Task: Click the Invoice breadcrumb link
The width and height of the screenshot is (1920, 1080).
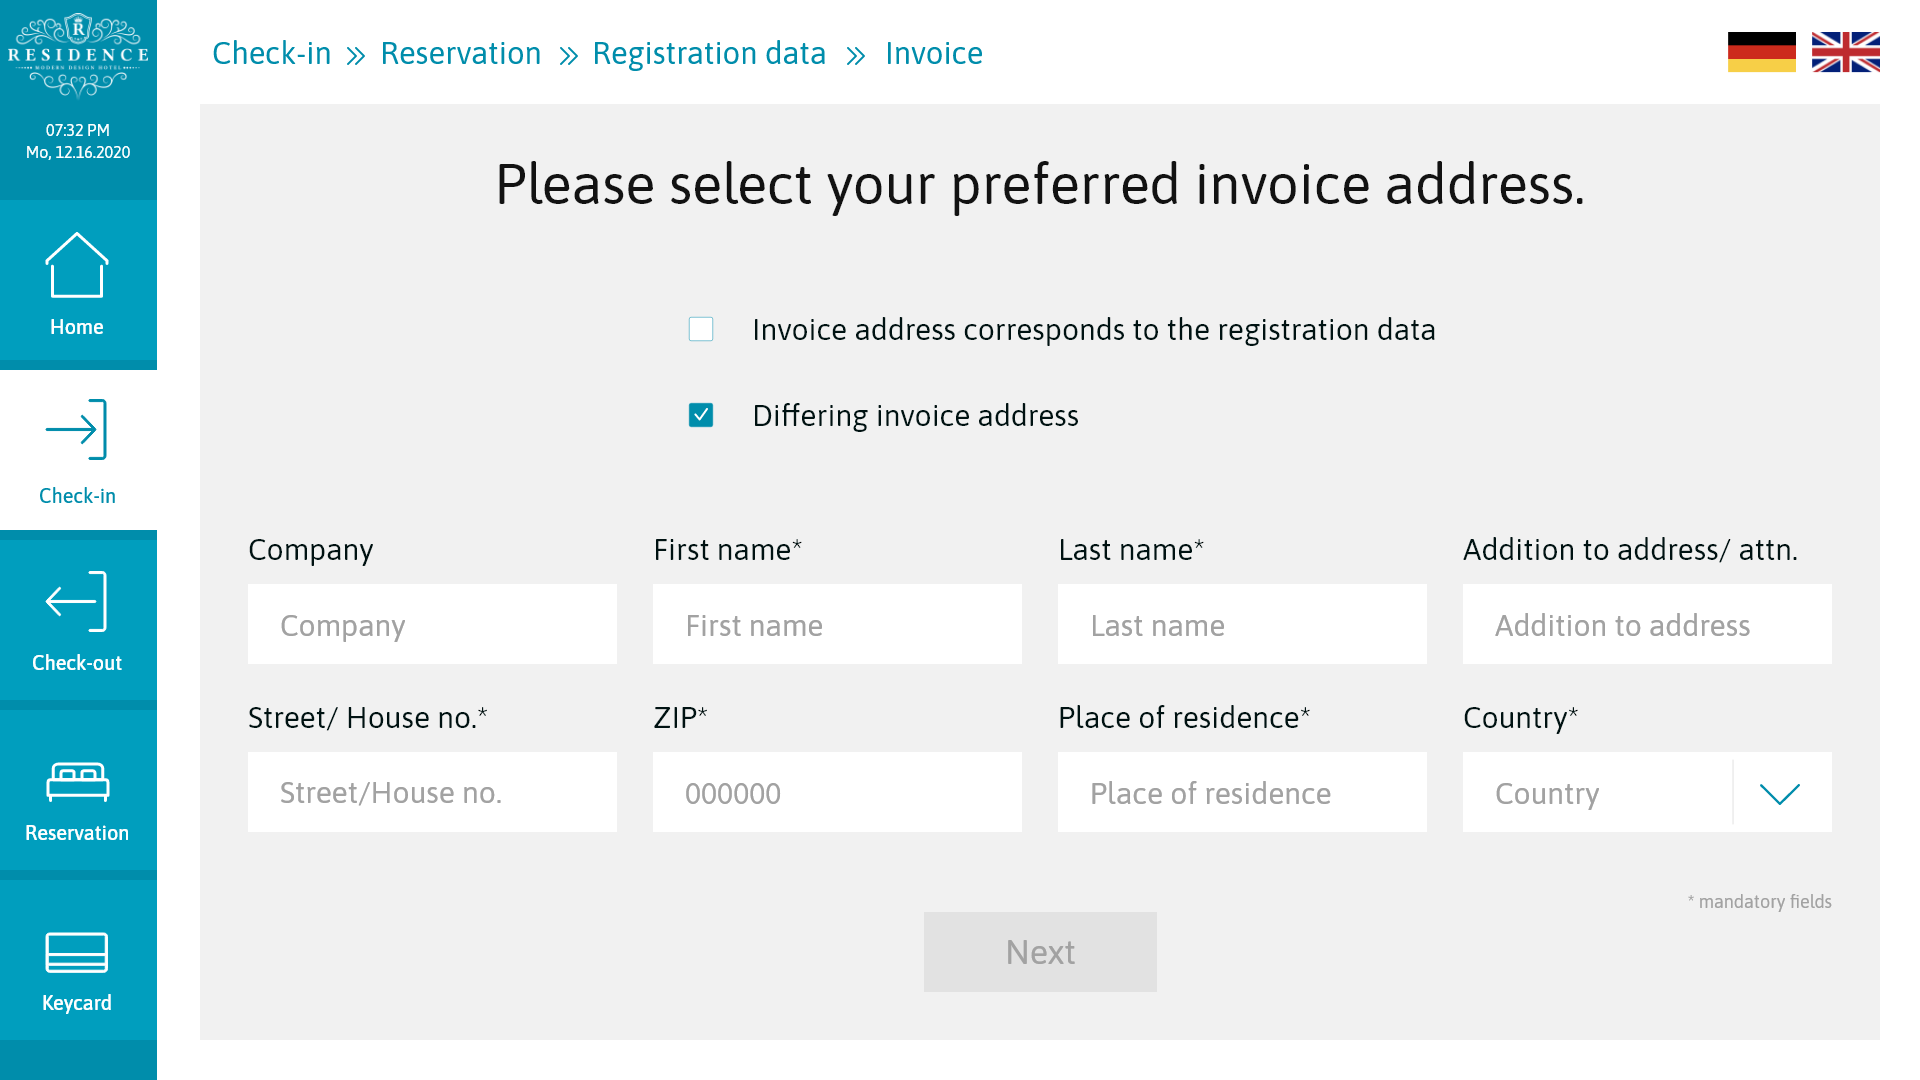Action: [x=934, y=53]
